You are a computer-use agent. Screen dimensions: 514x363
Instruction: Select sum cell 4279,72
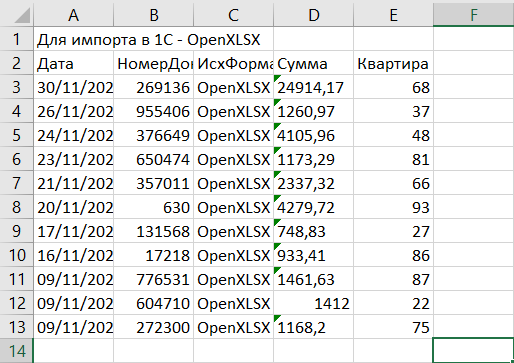(x=313, y=207)
